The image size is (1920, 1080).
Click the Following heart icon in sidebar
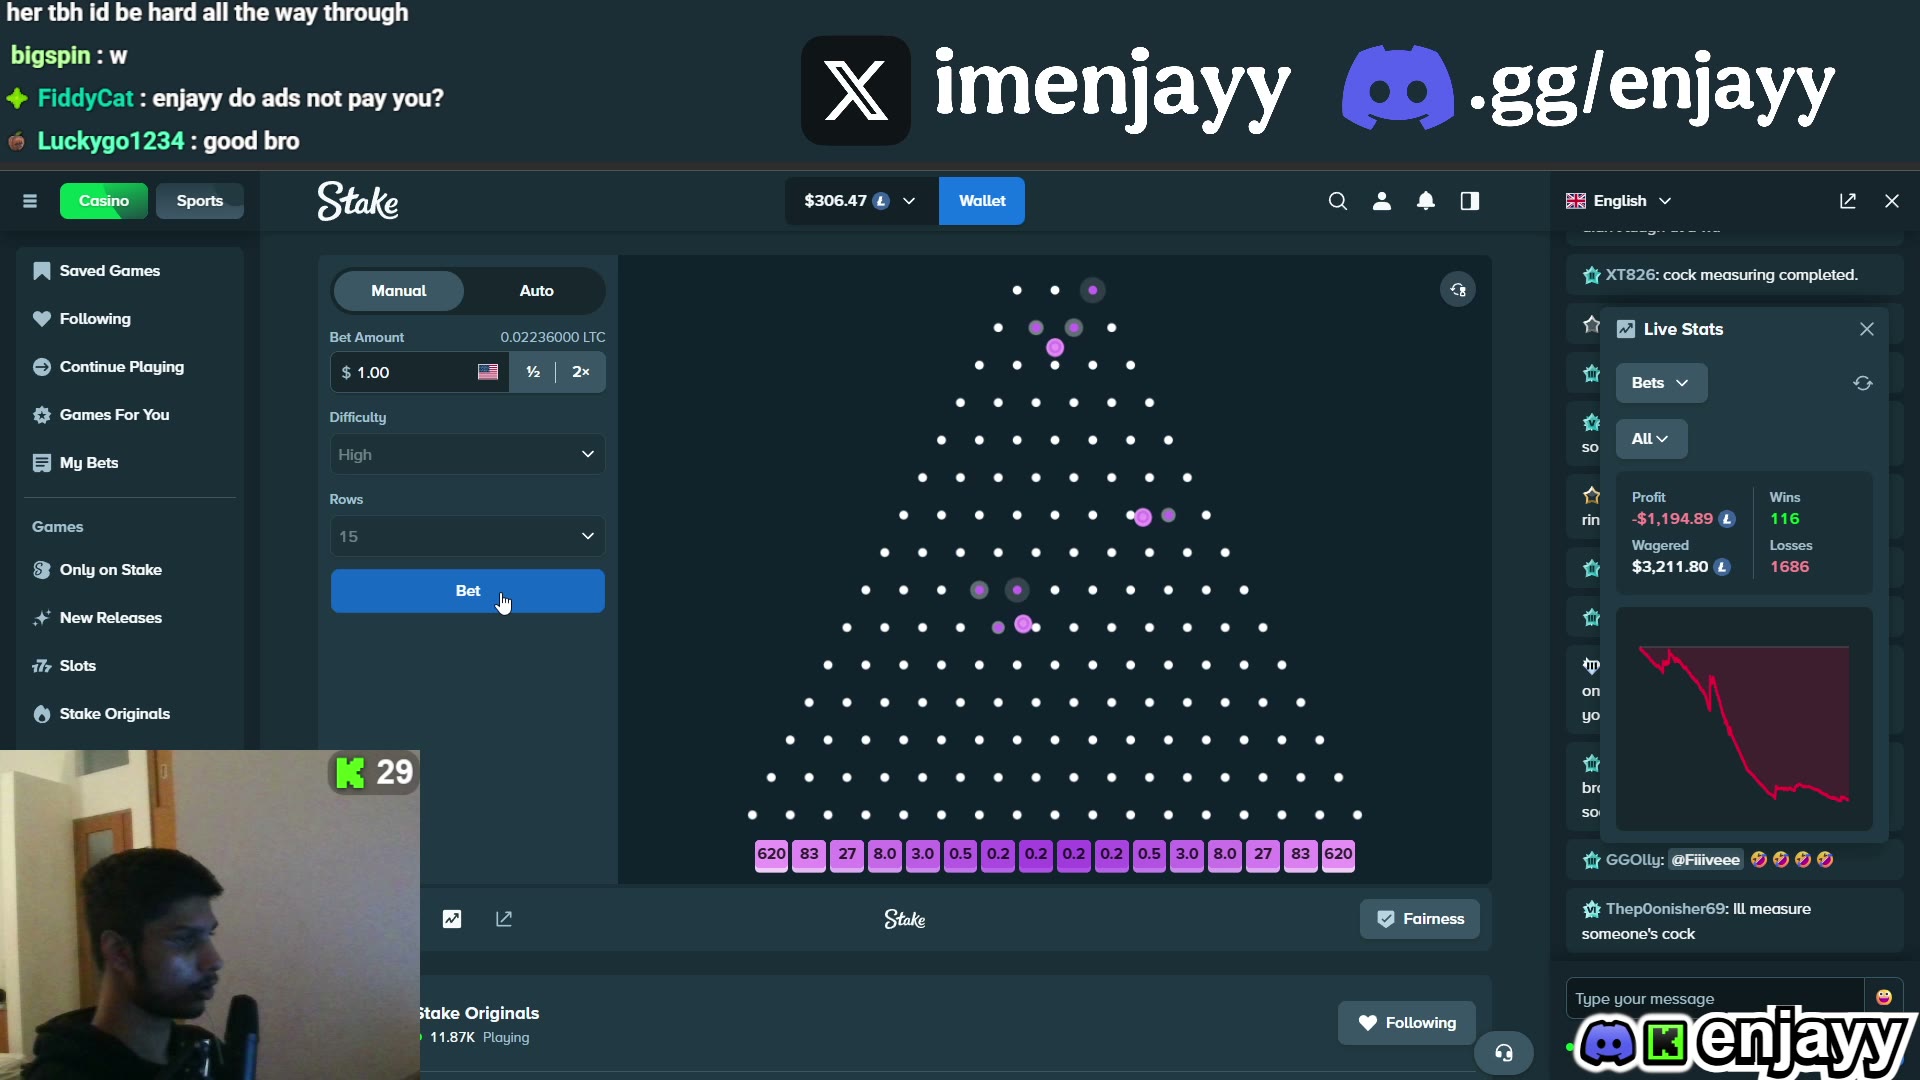(41, 319)
